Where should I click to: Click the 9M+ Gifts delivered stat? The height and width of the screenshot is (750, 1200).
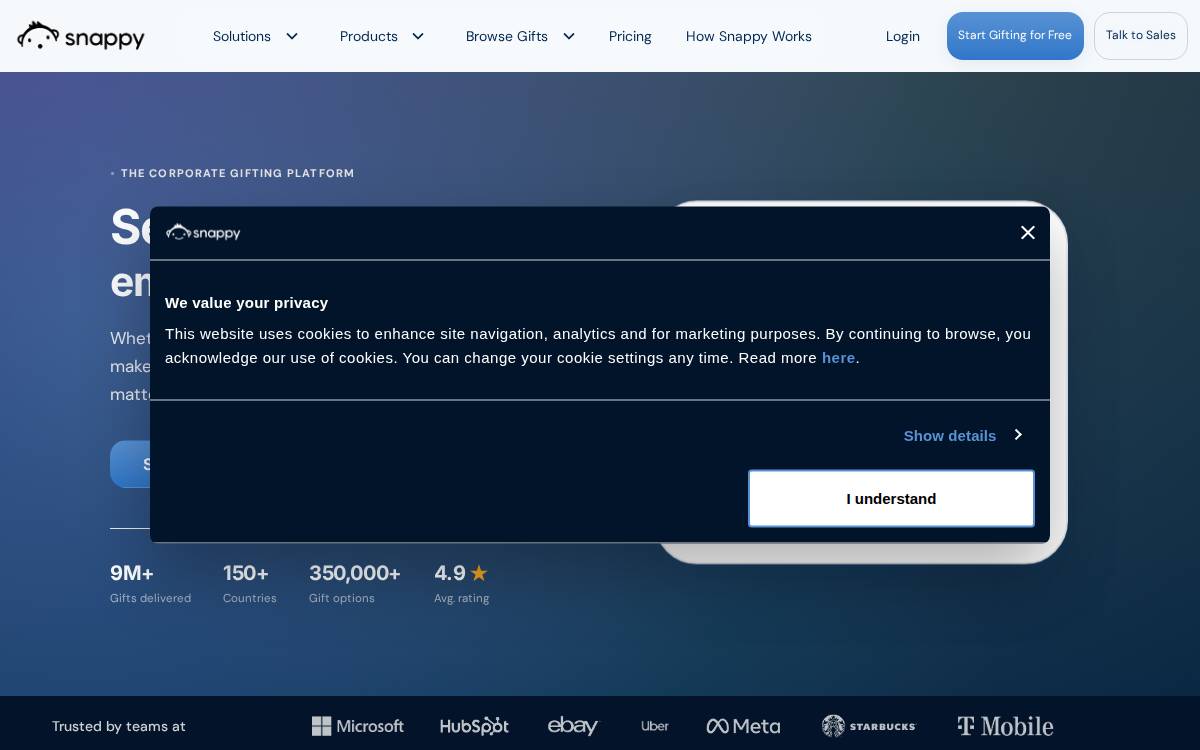[150, 584]
